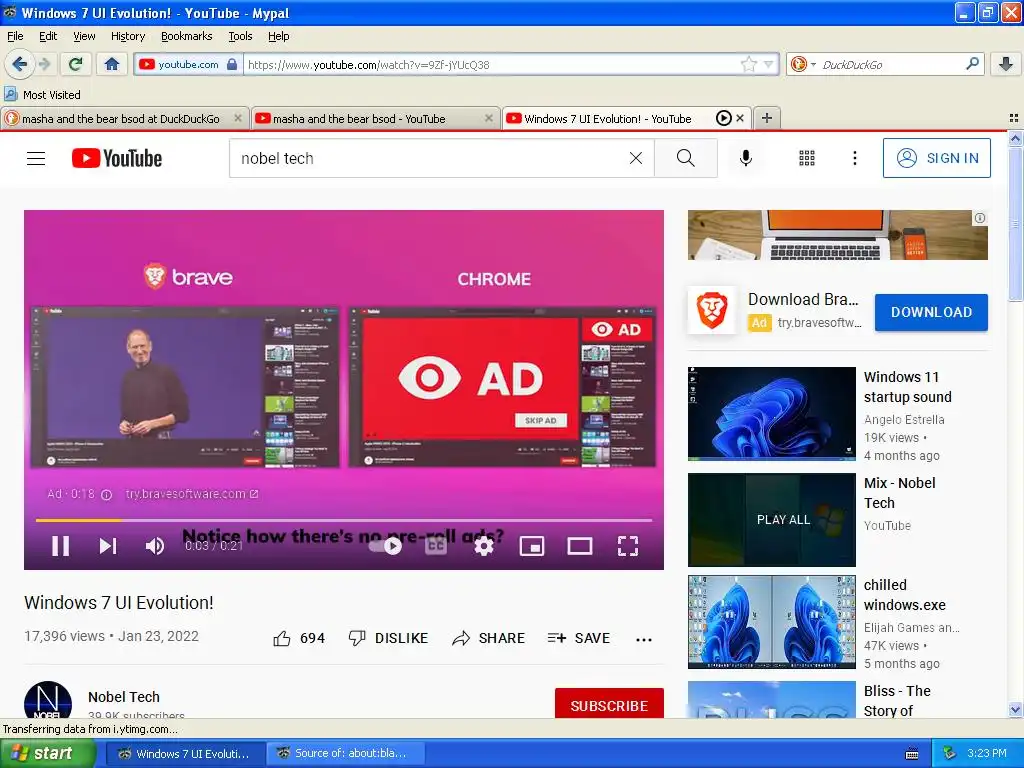Viewport: 1024px width, 768px height.
Task: Open the Tools menu
Action: point(240,36)
